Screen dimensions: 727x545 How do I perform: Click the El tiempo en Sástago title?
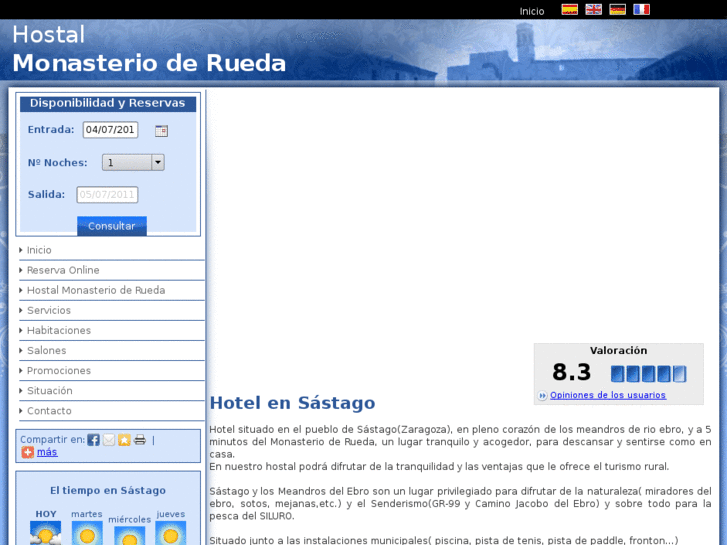pyautogui.click(x=108, y=490)
